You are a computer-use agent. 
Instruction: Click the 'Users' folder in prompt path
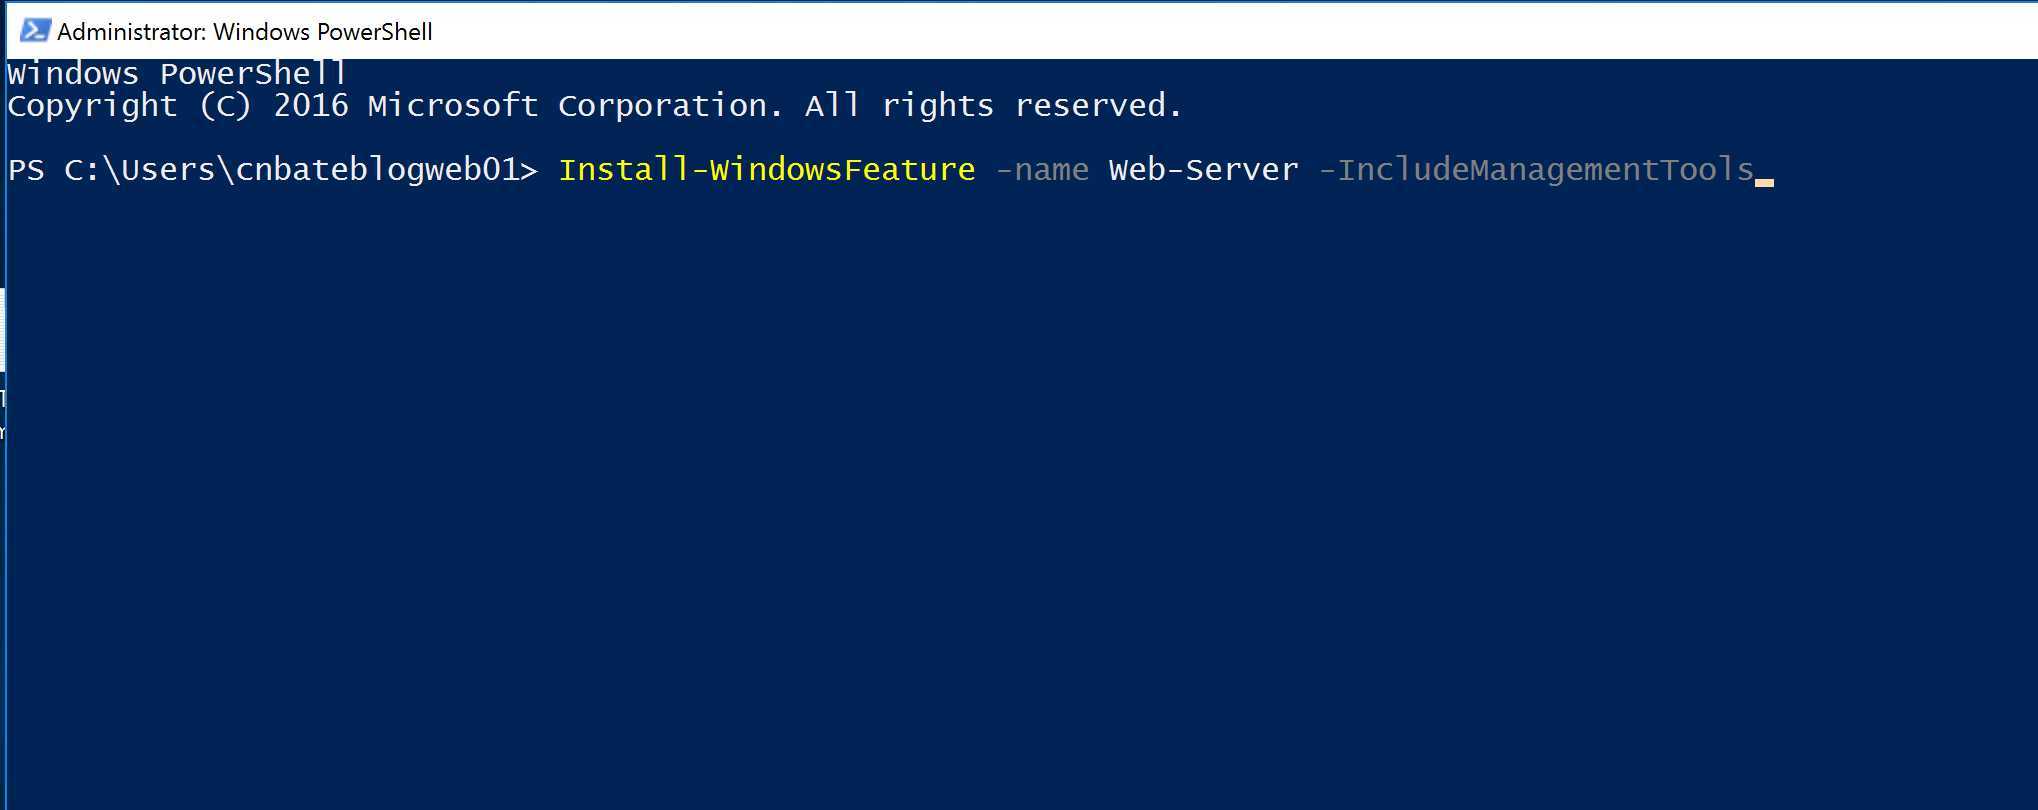(168, 169)
